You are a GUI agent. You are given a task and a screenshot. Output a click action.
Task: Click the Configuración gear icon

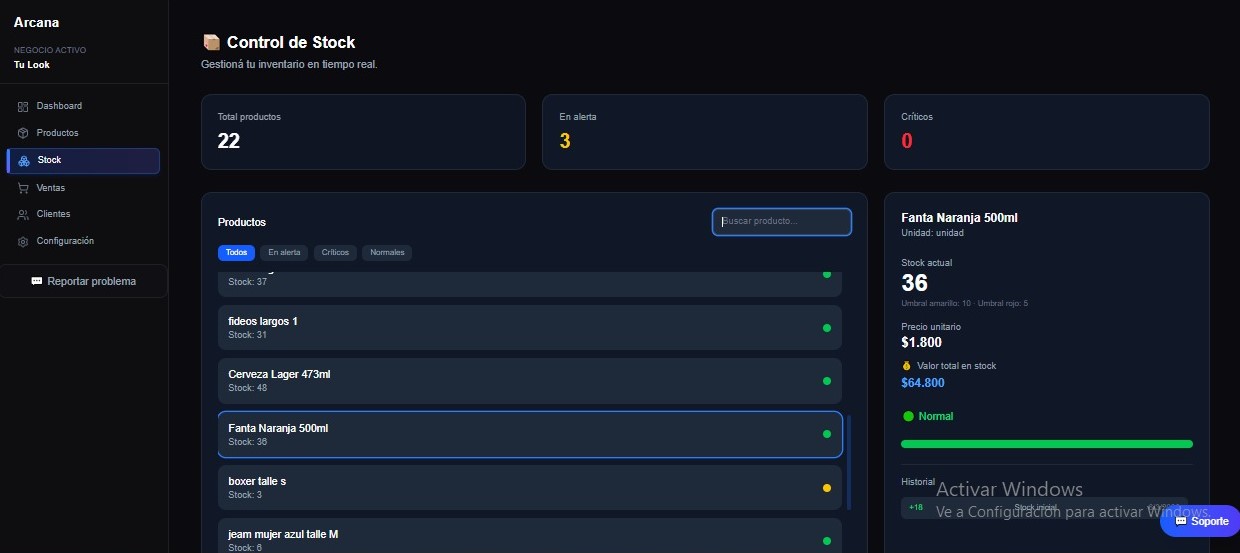(x=23, y=242)
